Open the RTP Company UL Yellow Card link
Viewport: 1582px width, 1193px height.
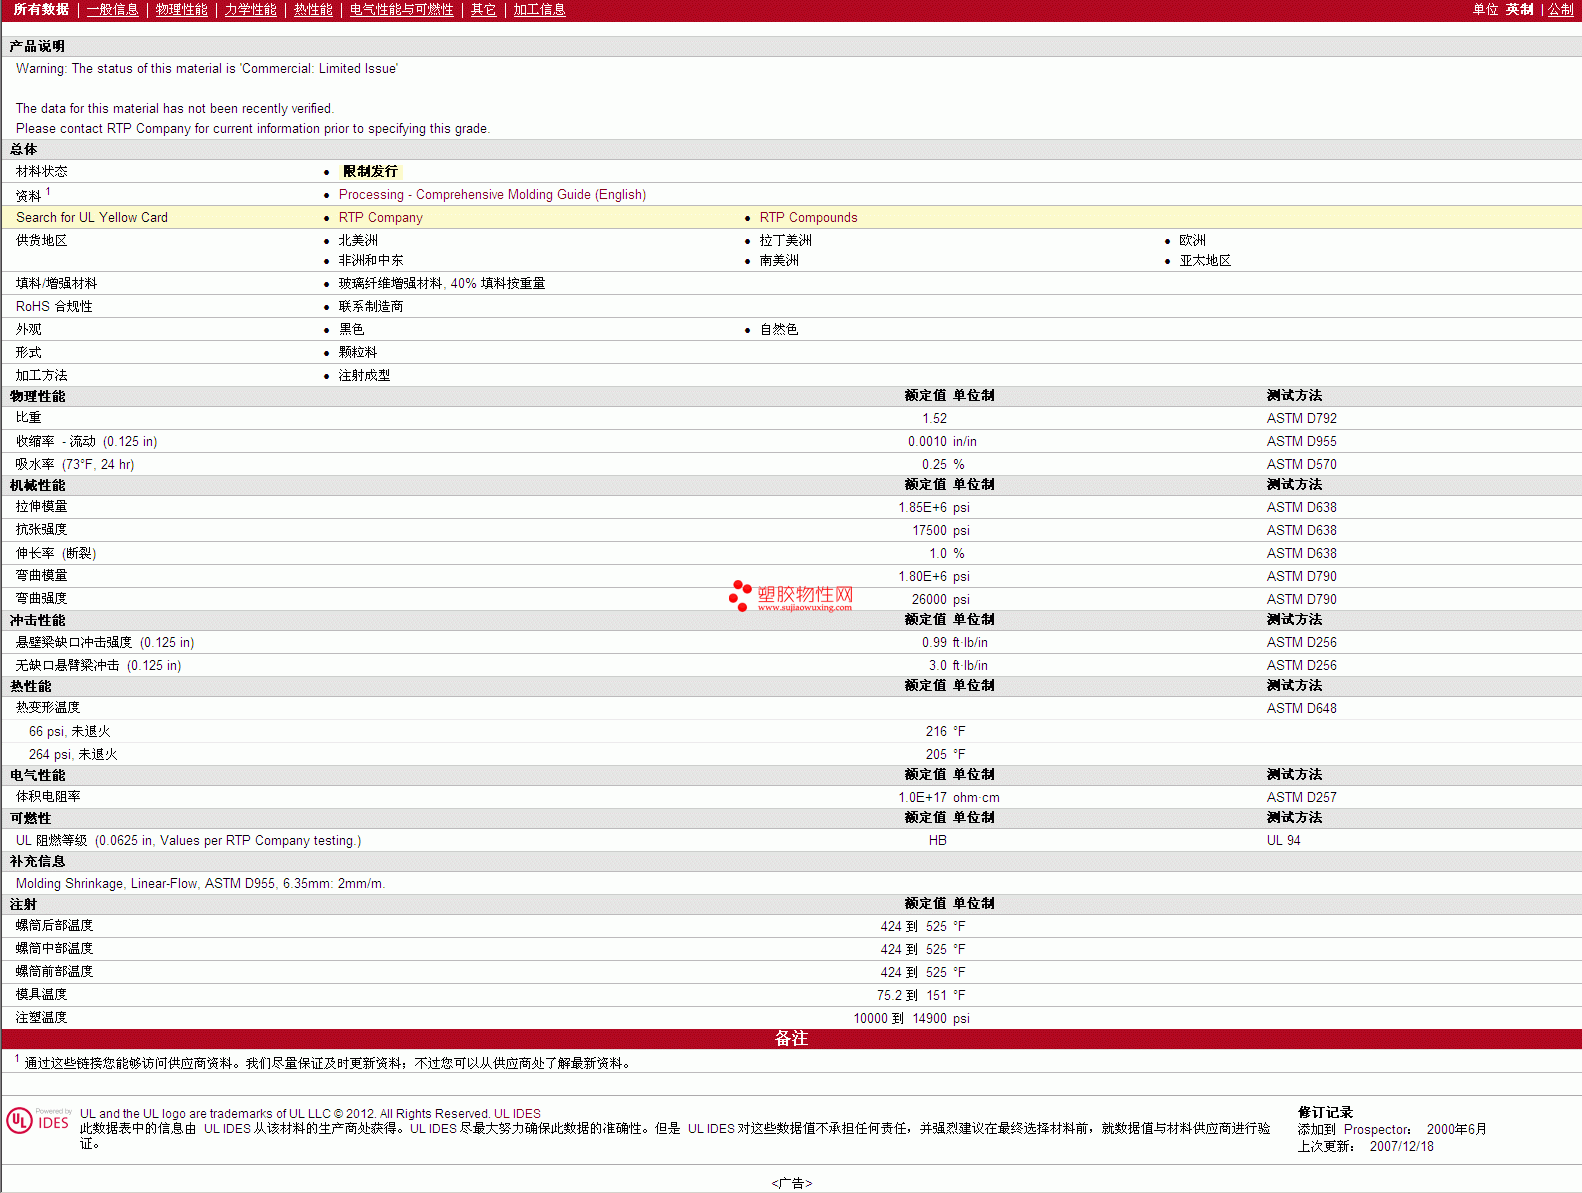tap(381, 217)
